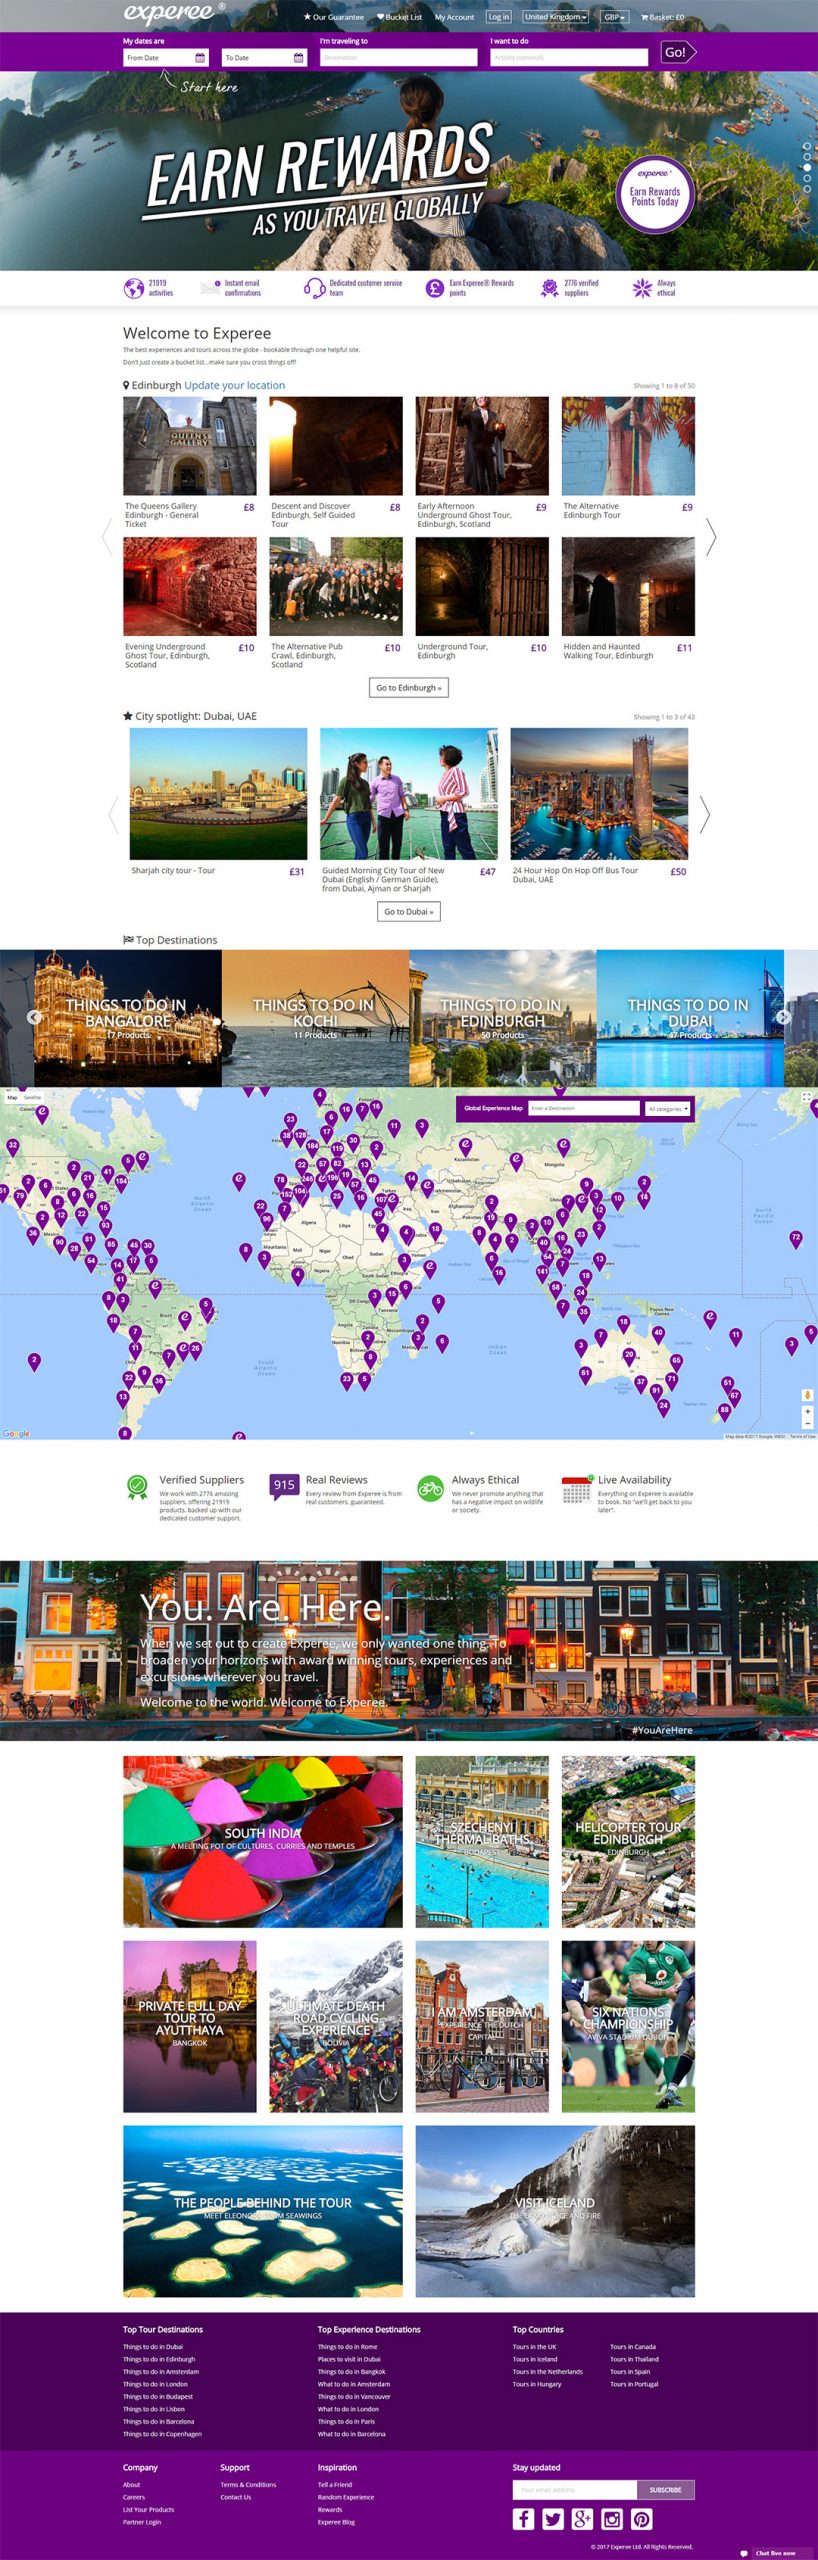Open the Twitter icon in the footer
This screenshot has width=818, height=2560.
click(553, 2519)
